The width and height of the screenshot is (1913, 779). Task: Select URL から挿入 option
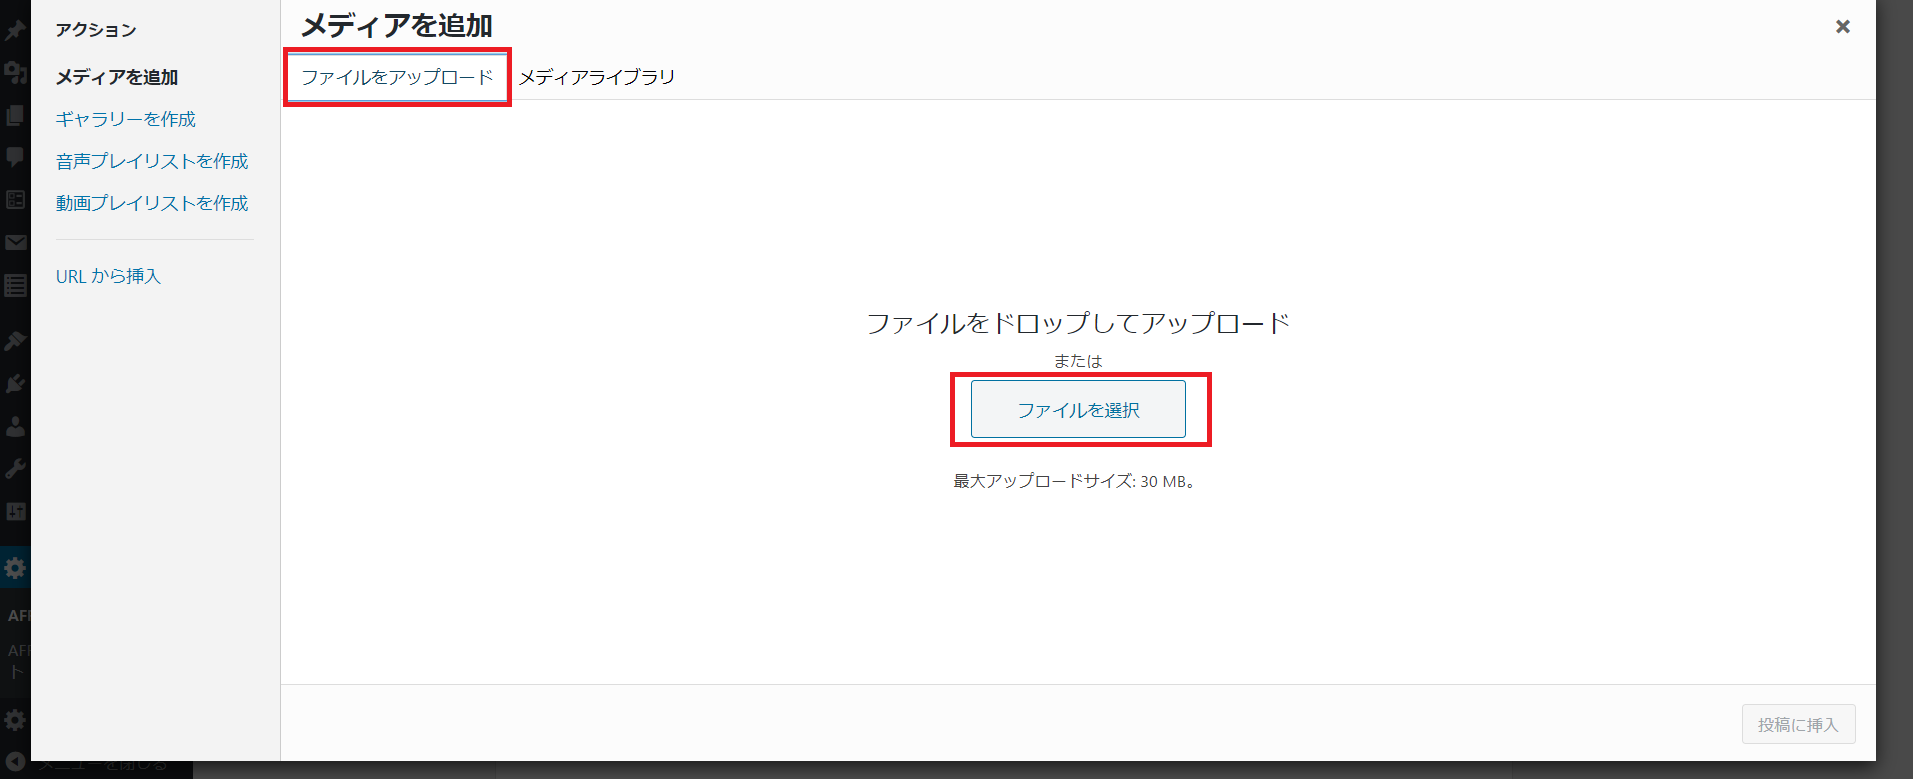tap(108, 276)
